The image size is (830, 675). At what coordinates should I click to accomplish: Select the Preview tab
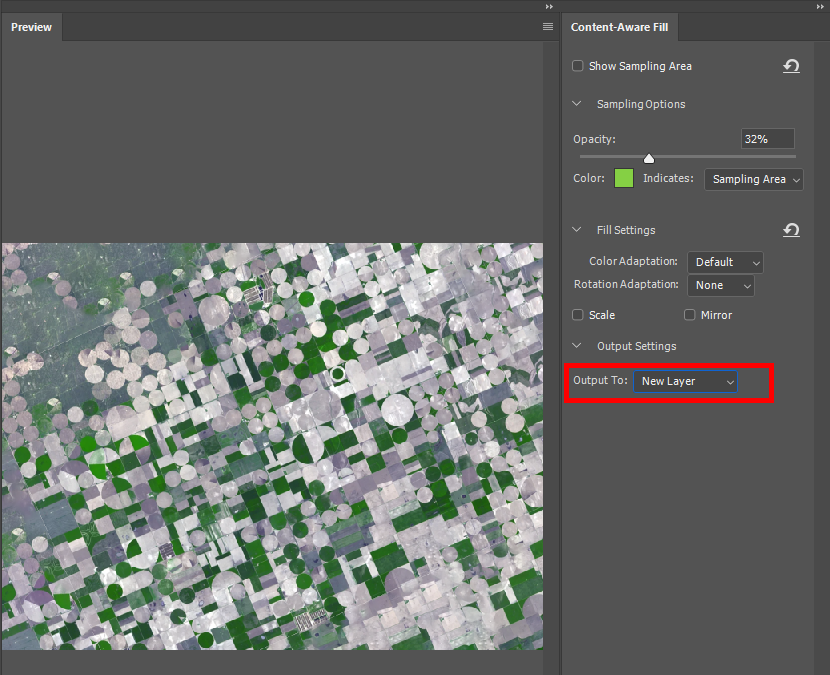click(x=31, y=27)
